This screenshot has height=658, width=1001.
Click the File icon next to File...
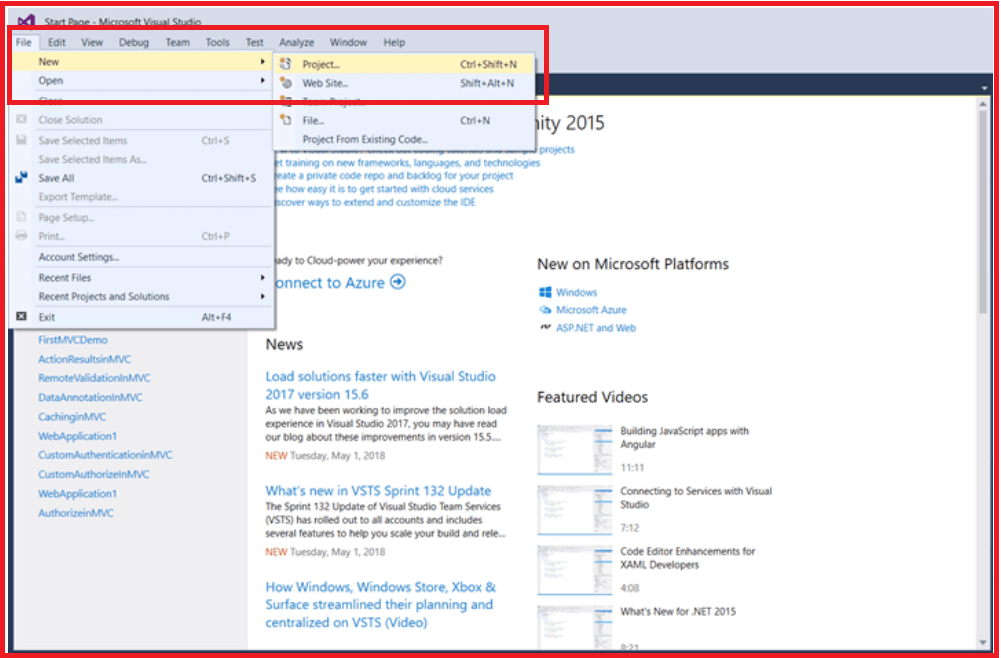click(286, 120)
